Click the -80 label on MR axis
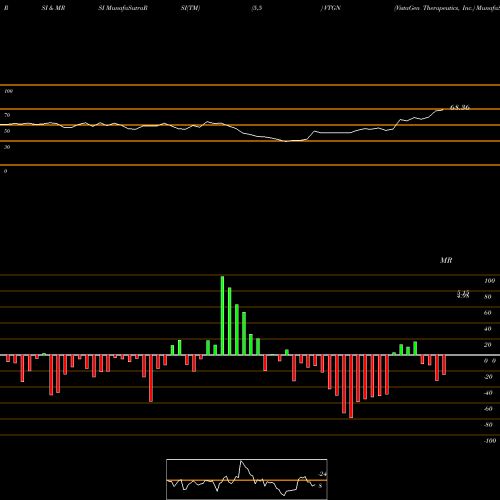The width and height of the screenshot is (500, 500). 488,425
